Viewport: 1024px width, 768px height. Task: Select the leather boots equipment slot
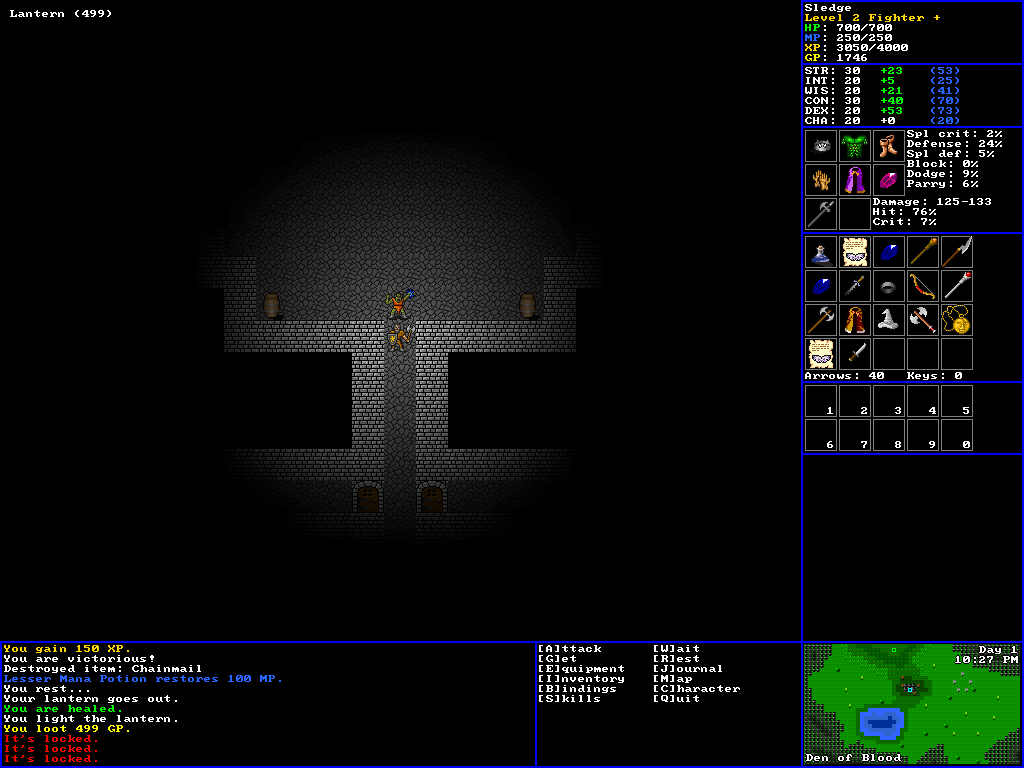coord(889,146)
